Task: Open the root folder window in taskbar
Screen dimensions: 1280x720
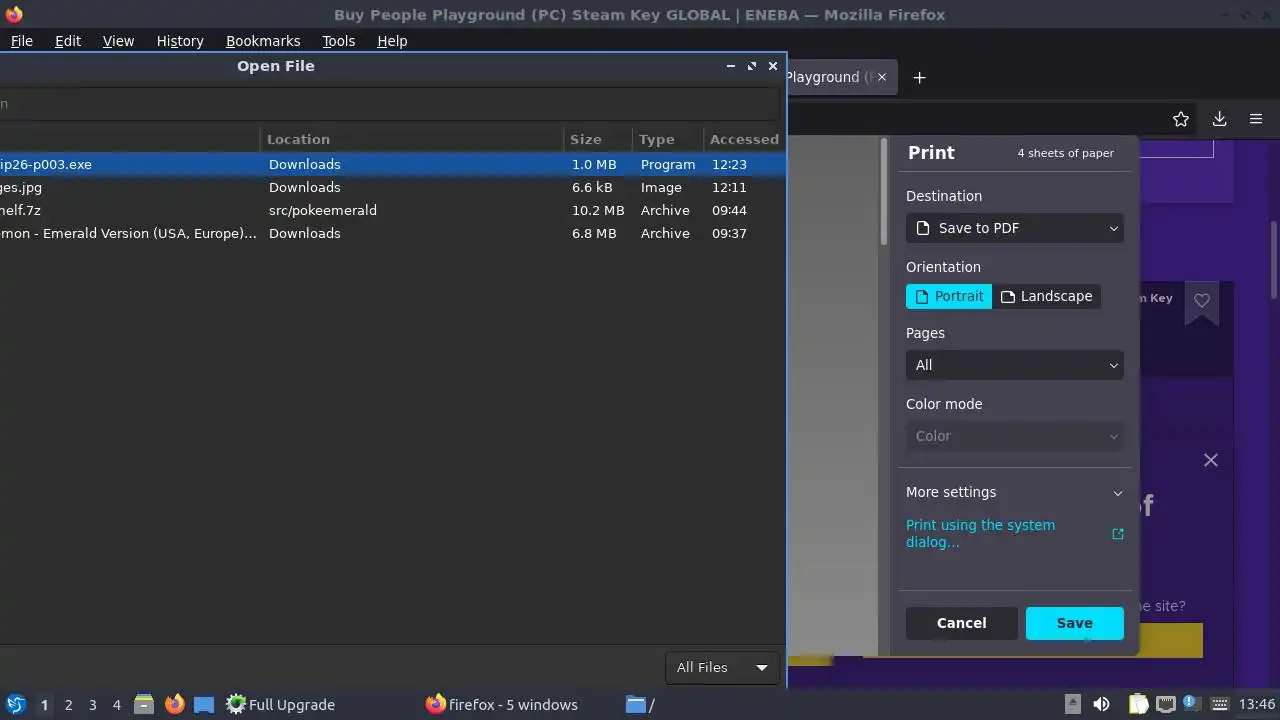Action: click(x=640, y=704)
